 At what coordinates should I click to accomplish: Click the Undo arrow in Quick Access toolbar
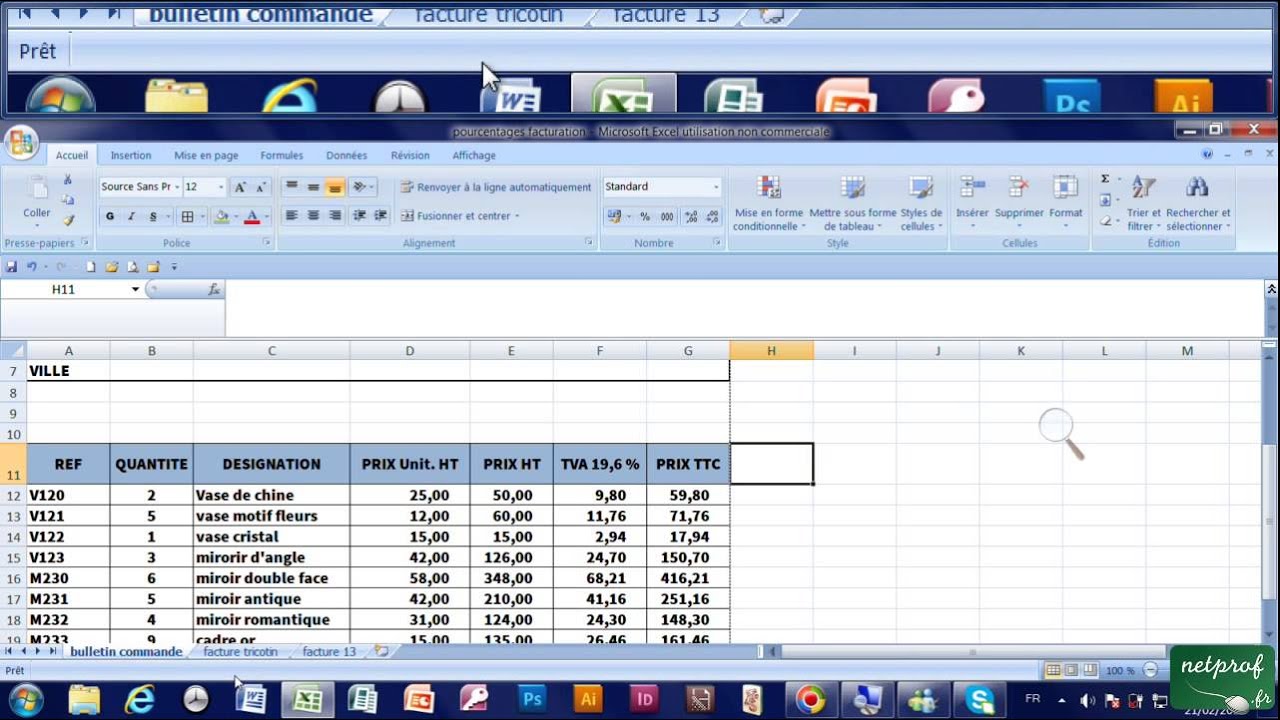tap(32, 267)
